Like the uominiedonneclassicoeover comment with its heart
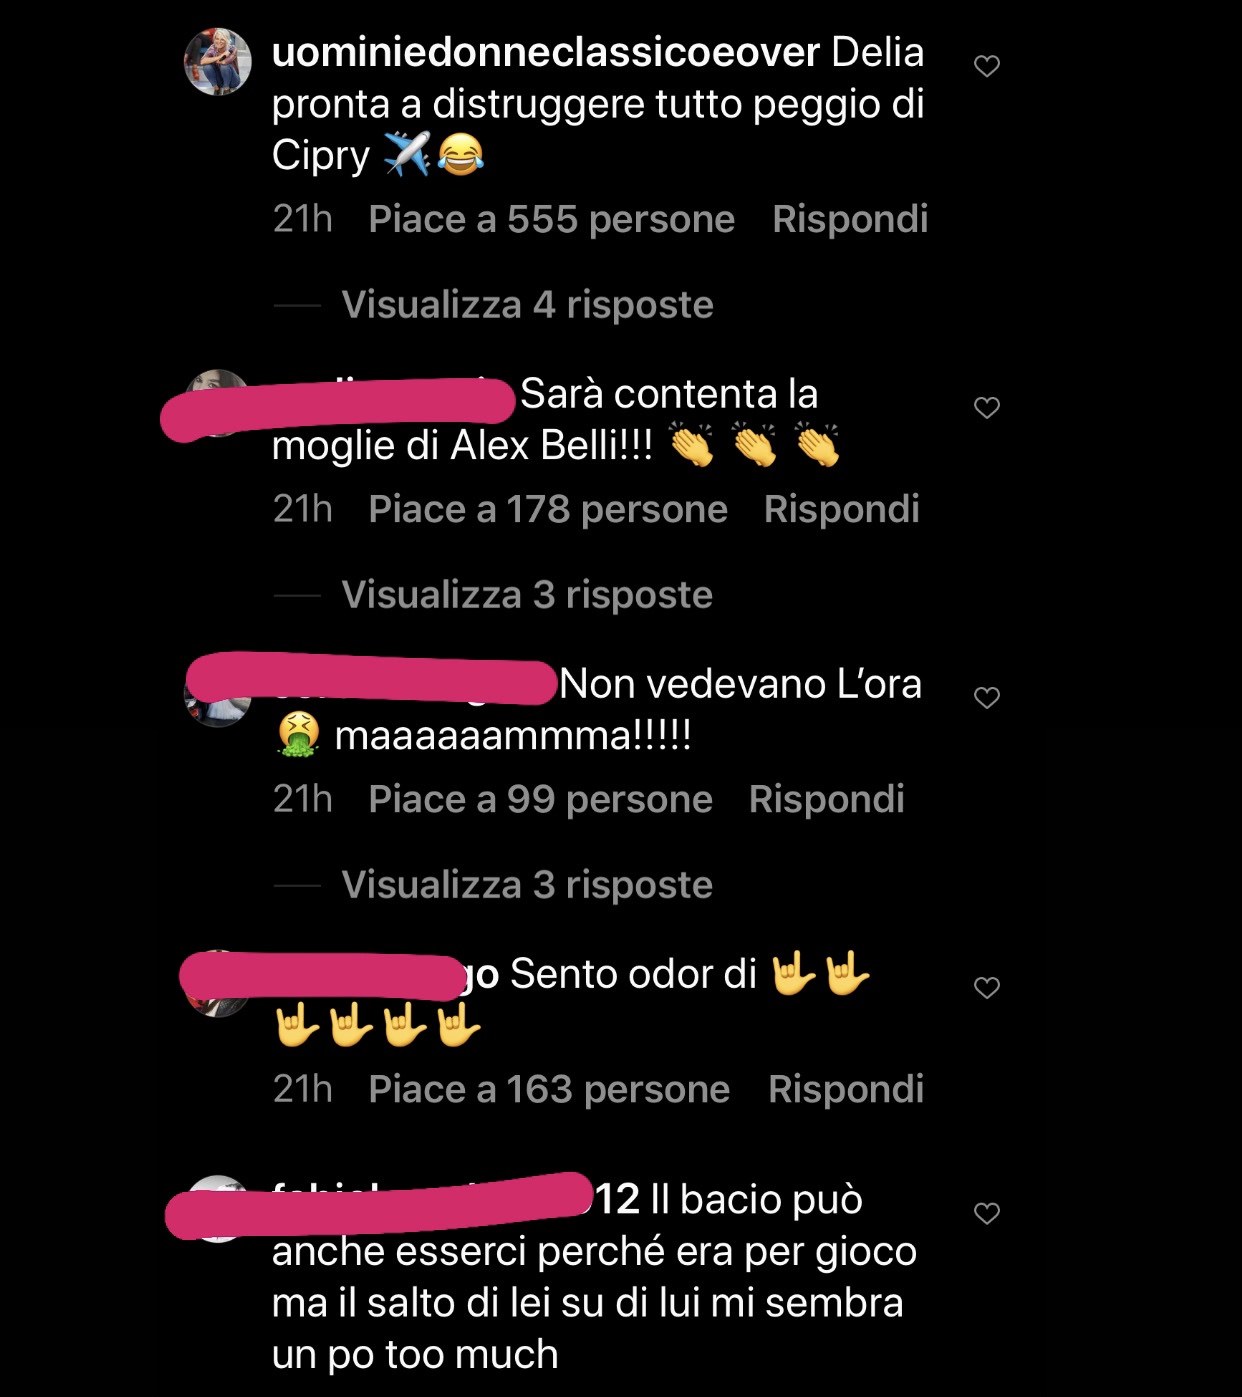The image size is (1242, 1397). coord(987,66)
